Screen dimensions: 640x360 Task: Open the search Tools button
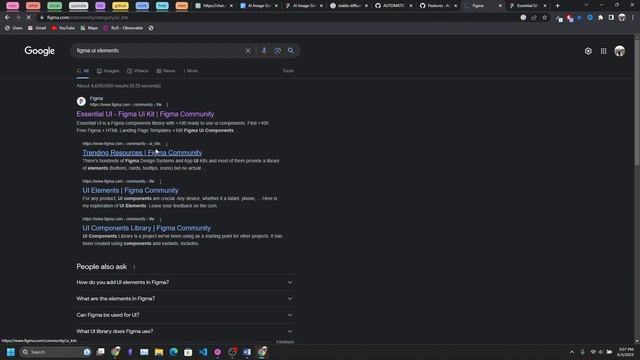coord(288,71)
